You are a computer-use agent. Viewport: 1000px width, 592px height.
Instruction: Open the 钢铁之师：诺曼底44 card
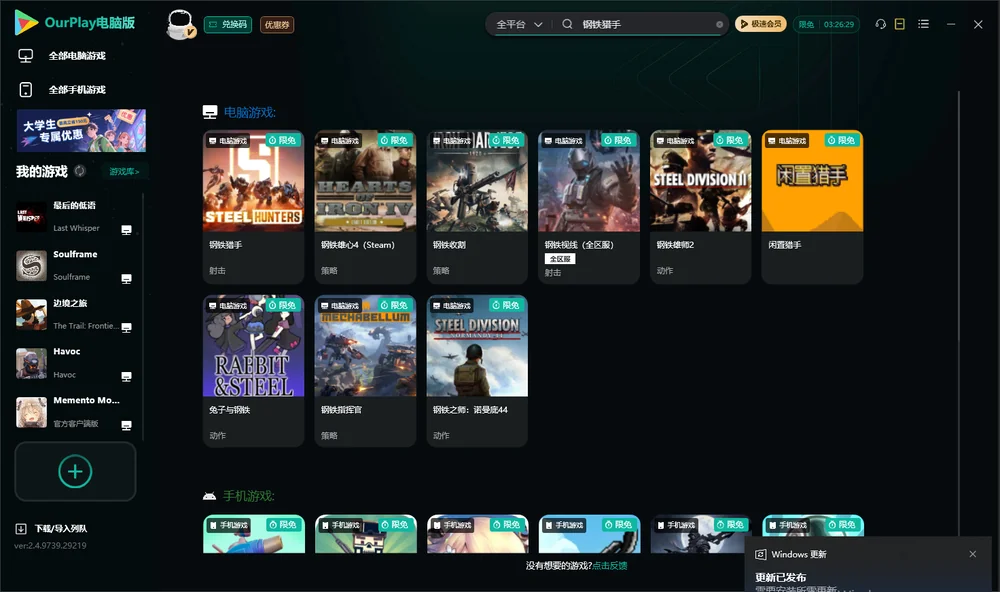click(x=477, y=371)
